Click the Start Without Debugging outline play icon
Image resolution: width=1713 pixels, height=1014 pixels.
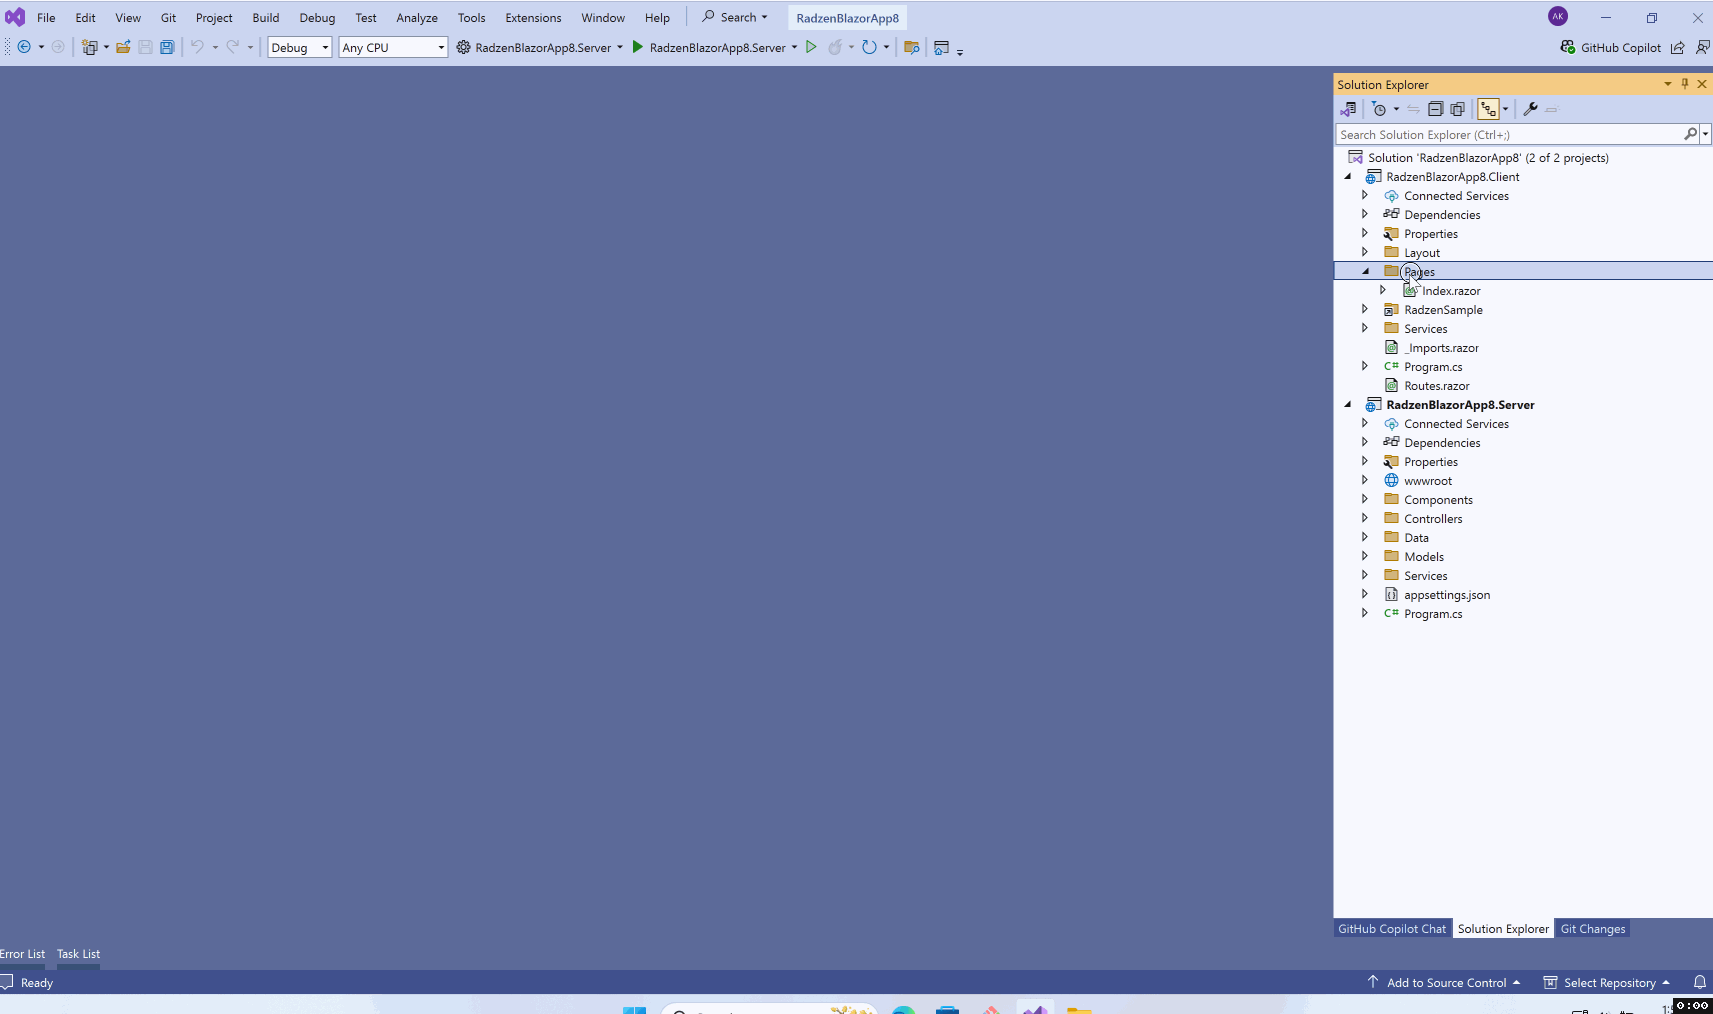click(x=811, y=47)
